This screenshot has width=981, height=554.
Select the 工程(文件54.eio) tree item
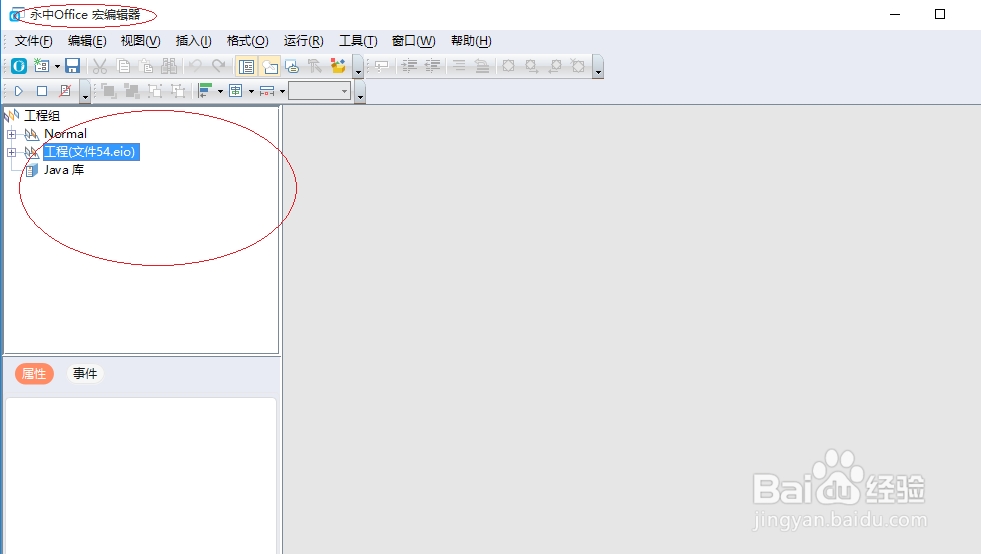click(x=91, y=152)
